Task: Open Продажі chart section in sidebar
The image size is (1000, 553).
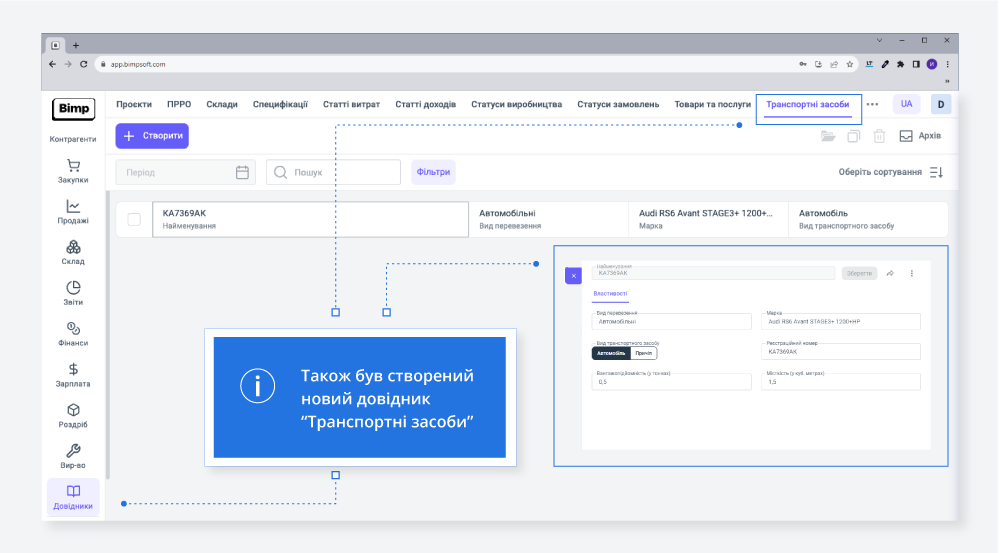Action: click(73, 211)
